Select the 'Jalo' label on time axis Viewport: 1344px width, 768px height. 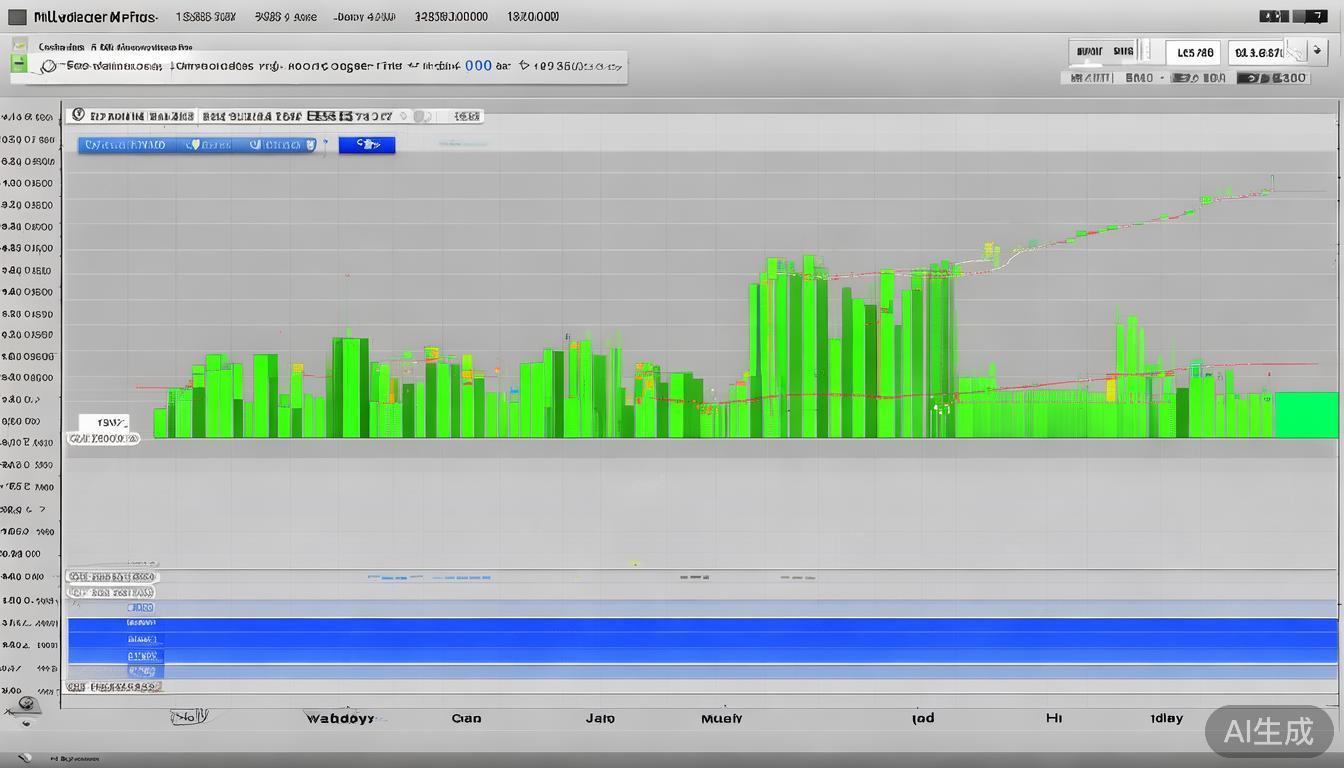point(600,718)
